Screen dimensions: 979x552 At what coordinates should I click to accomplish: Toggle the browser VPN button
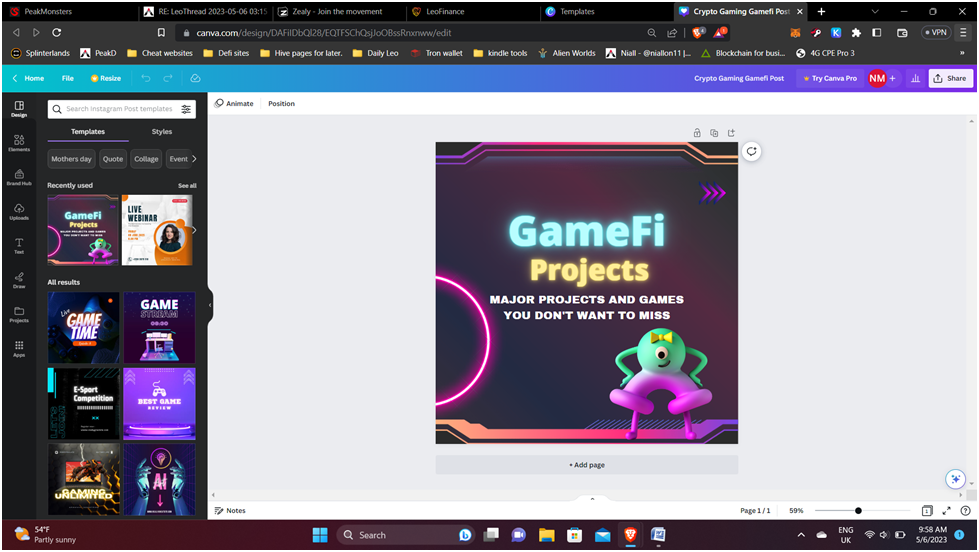click(x=935, y=32)
